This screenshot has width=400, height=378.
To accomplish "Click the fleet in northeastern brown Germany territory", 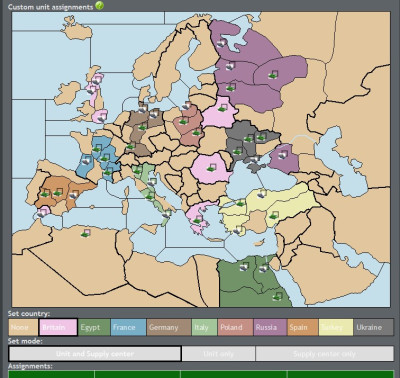I will point(153,114).
